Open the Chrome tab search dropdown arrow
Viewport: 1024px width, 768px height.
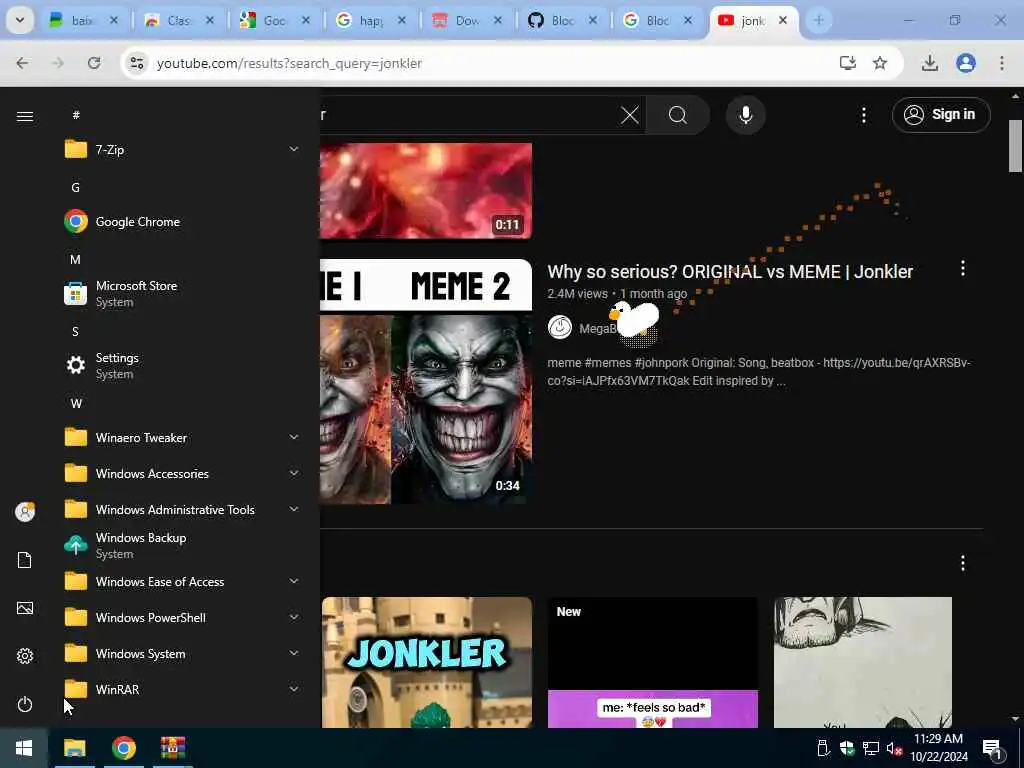20,20
